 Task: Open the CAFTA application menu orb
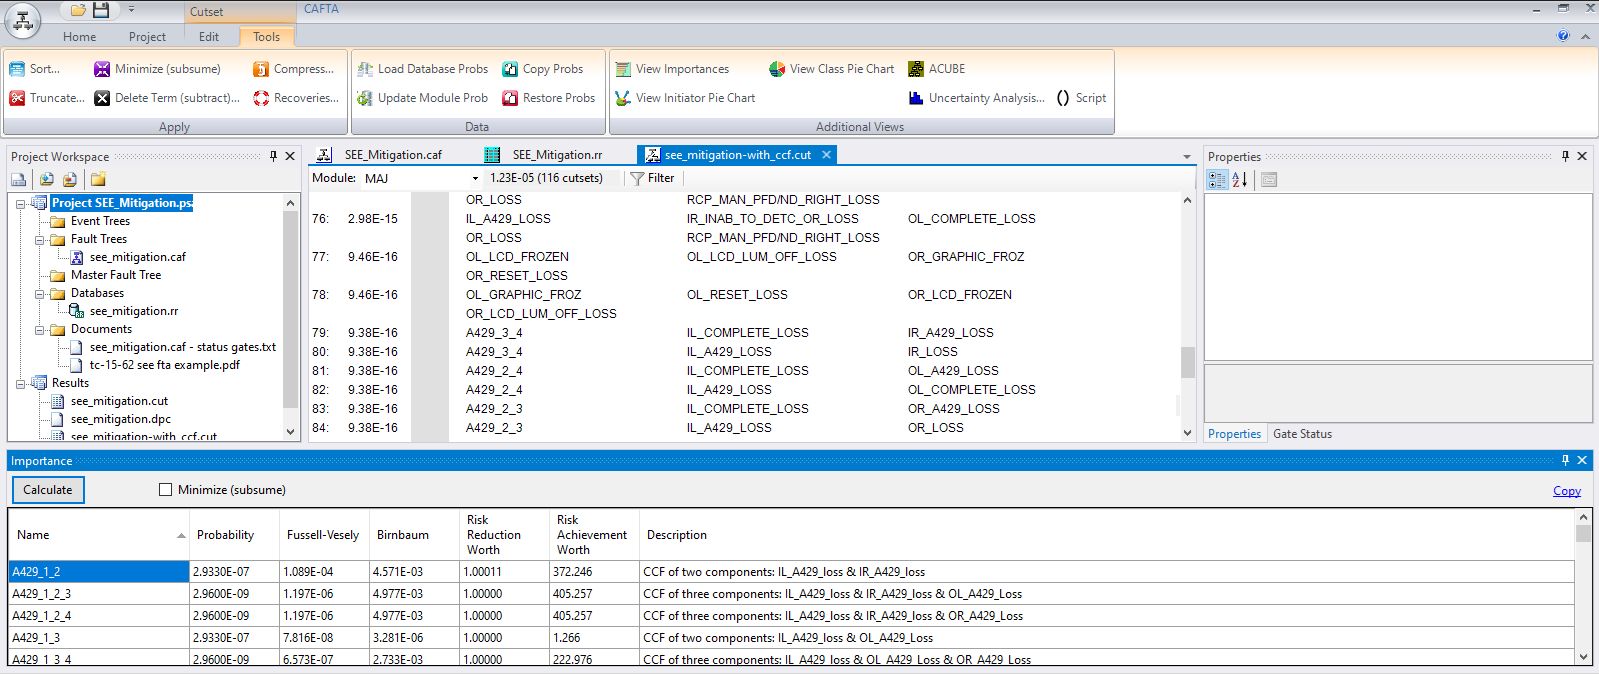(22, 20)
